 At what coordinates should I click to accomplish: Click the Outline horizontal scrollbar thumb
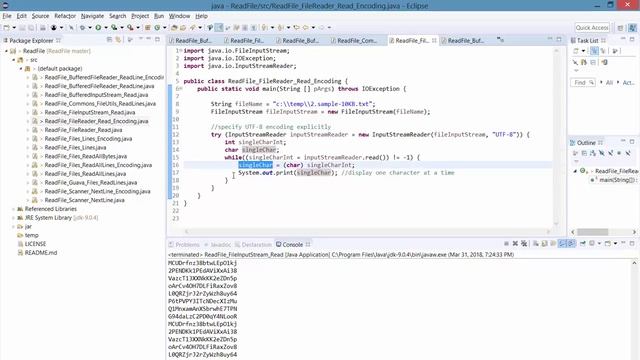coord(592,231)
